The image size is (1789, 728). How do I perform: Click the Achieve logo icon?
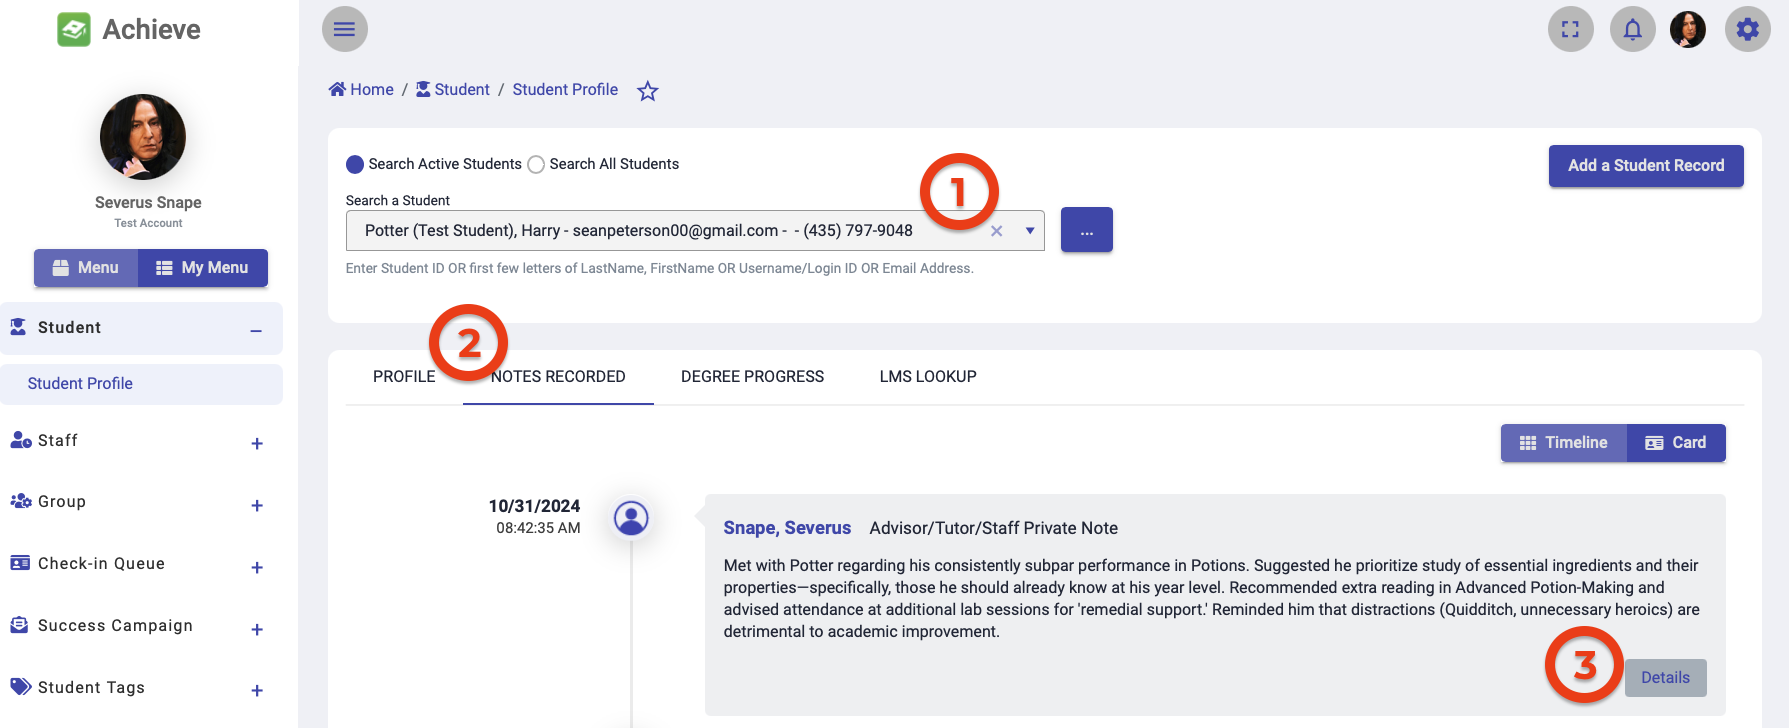click(74, 30)
